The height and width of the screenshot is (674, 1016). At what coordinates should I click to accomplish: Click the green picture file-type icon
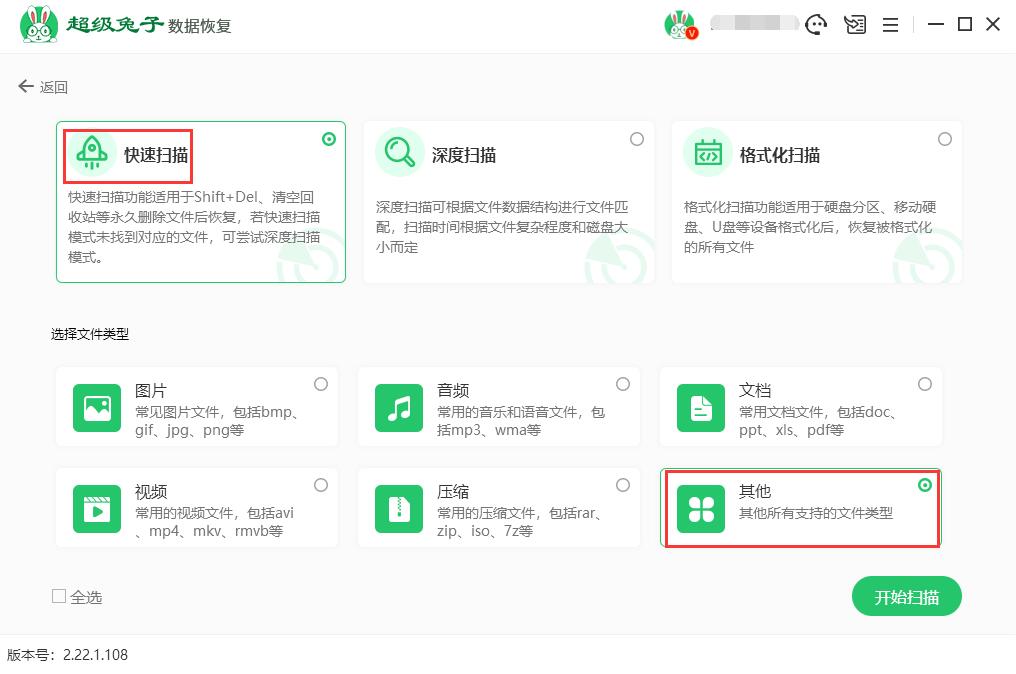97,408
